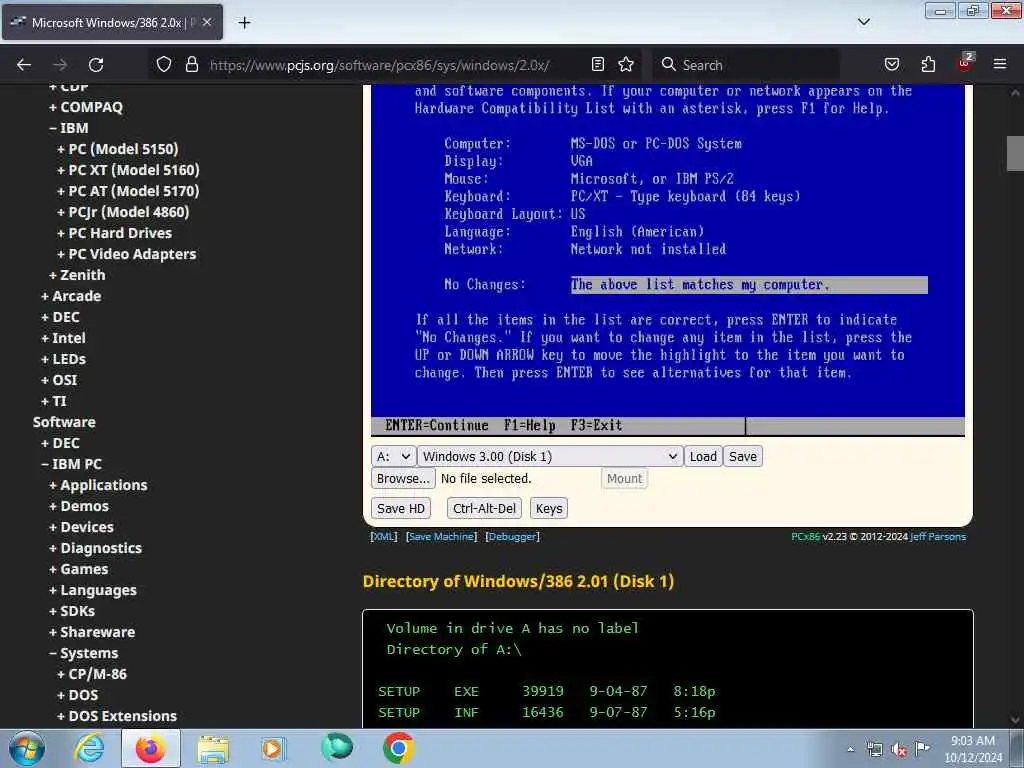Toggle reader view icon in address bar
This screenshot has height=768, width=1024.
pyautogui.click(x=598, y=65)
